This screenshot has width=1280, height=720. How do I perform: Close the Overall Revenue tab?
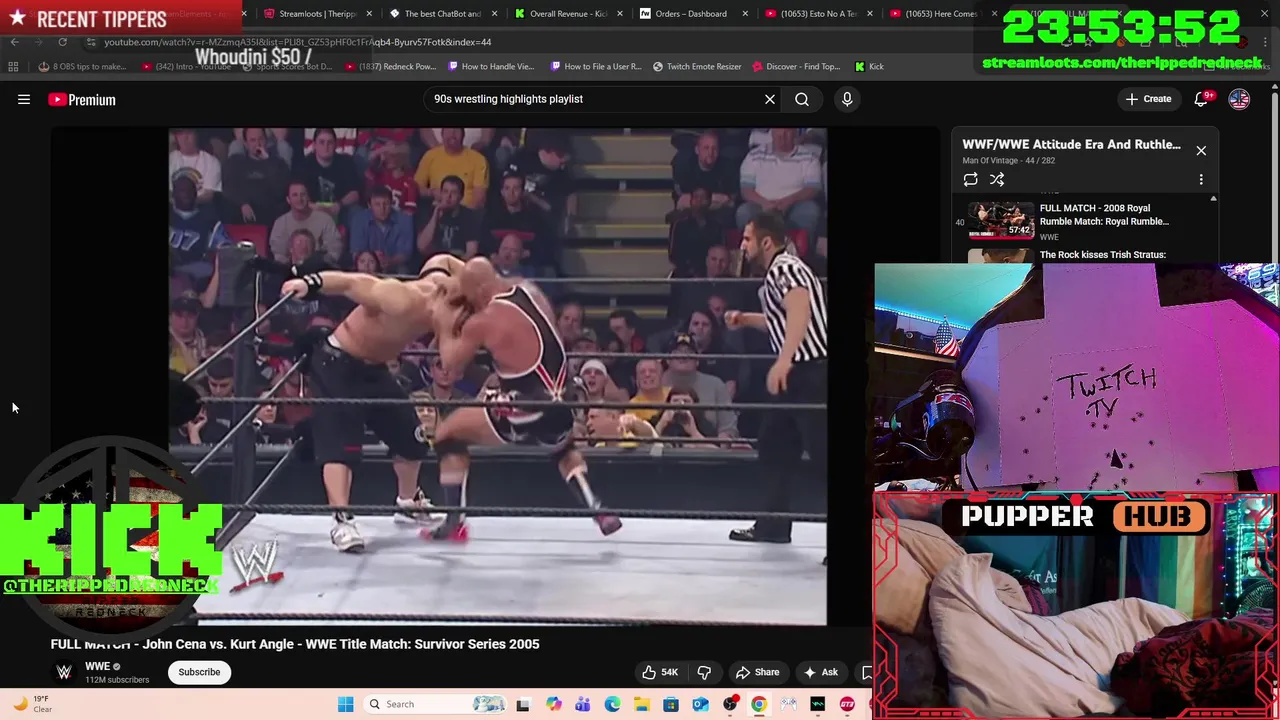[x=620, y=14]
